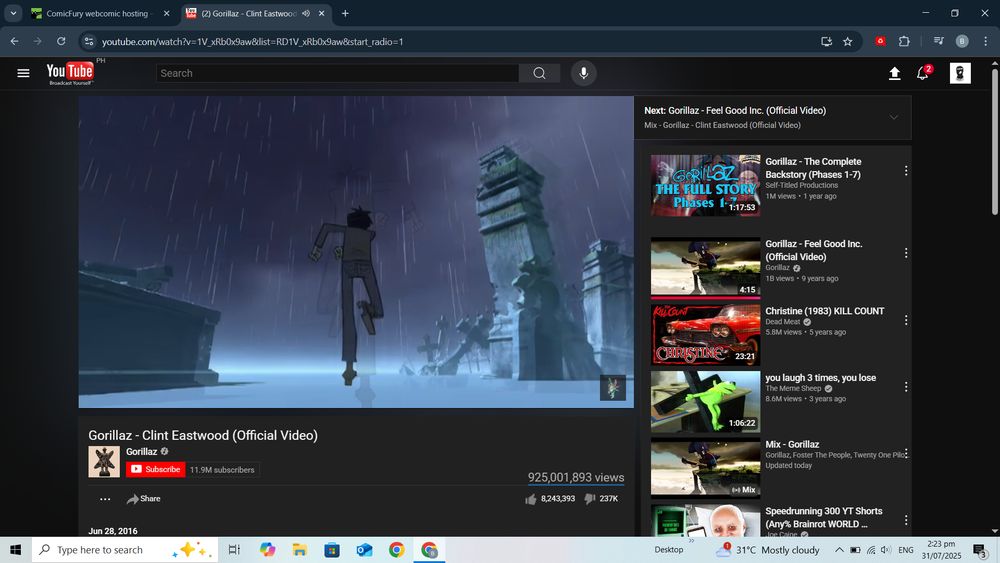Open the 'Mix - Gorillaz' playlist title

click(792, 444)
